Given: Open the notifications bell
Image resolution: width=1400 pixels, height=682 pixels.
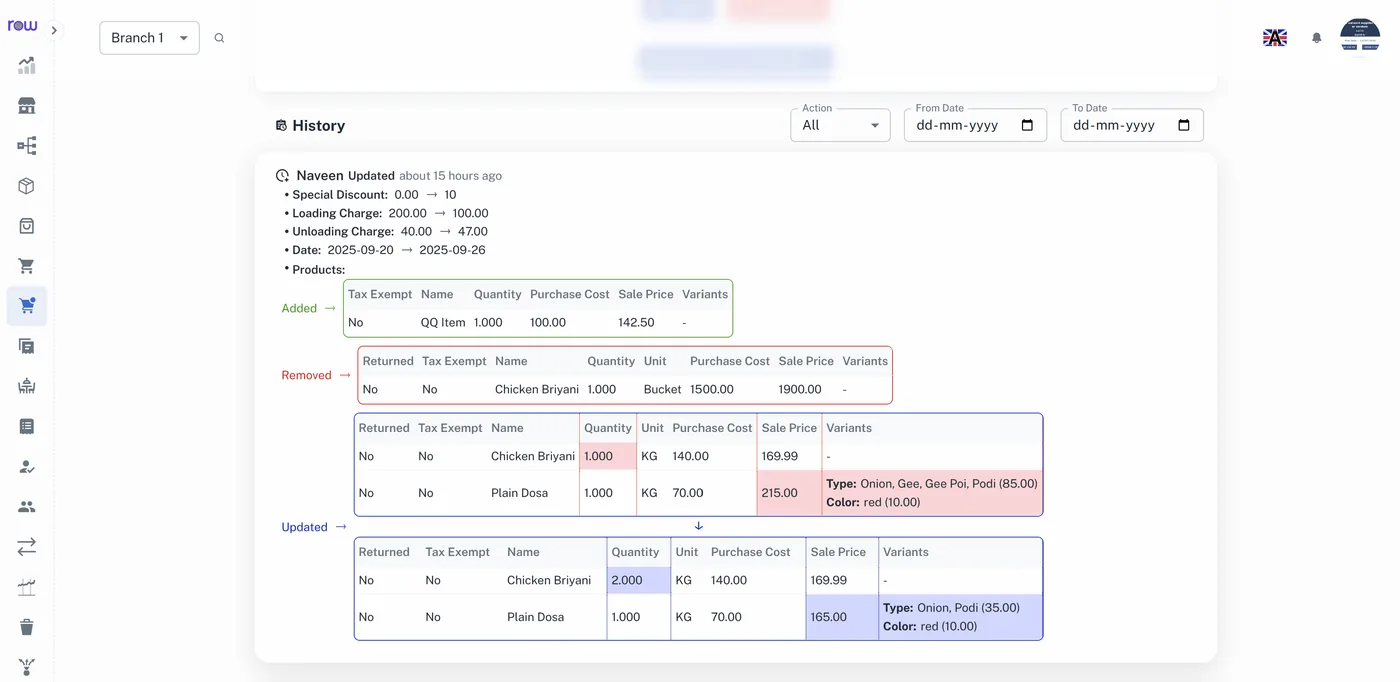Looking at the screenshot, I should 1317,38.
